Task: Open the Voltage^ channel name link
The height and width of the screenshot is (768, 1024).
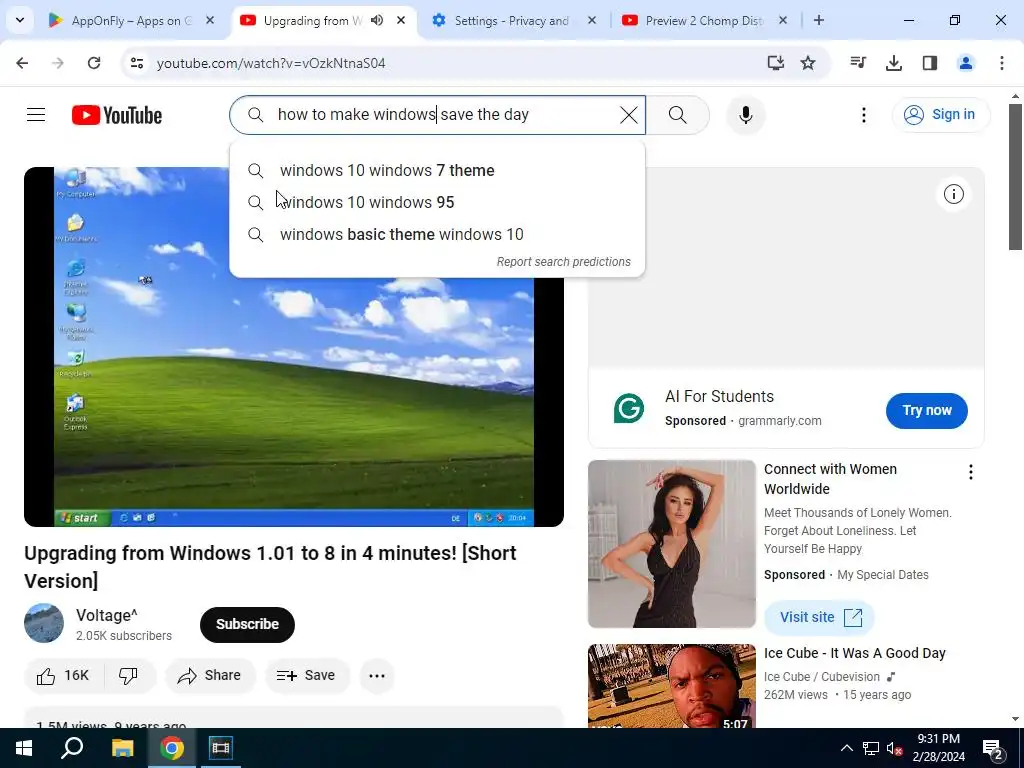Action: click(x=107, y=615)
